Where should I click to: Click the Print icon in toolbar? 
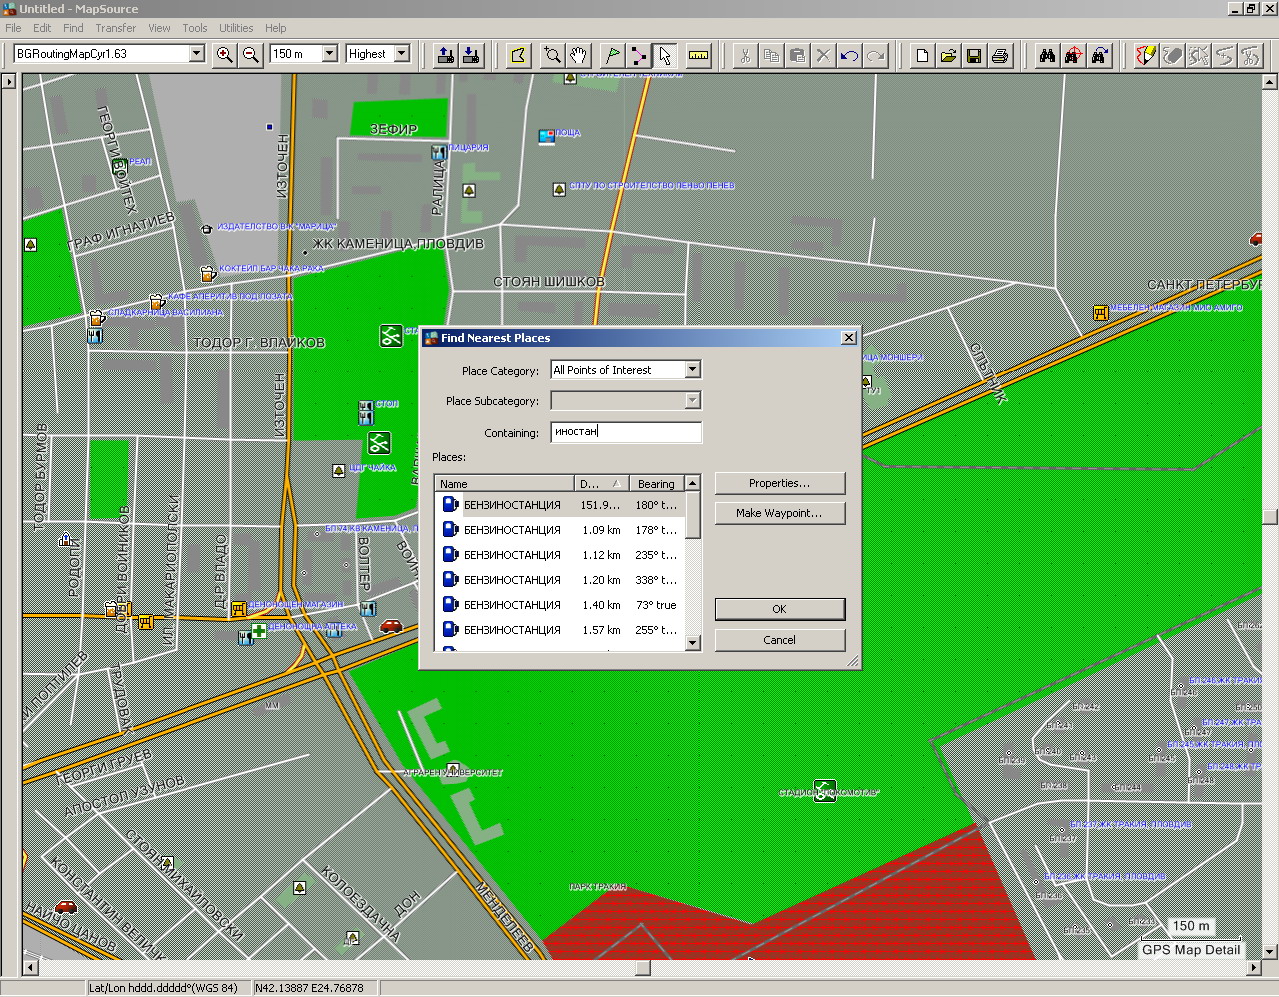coord(1000,55)
